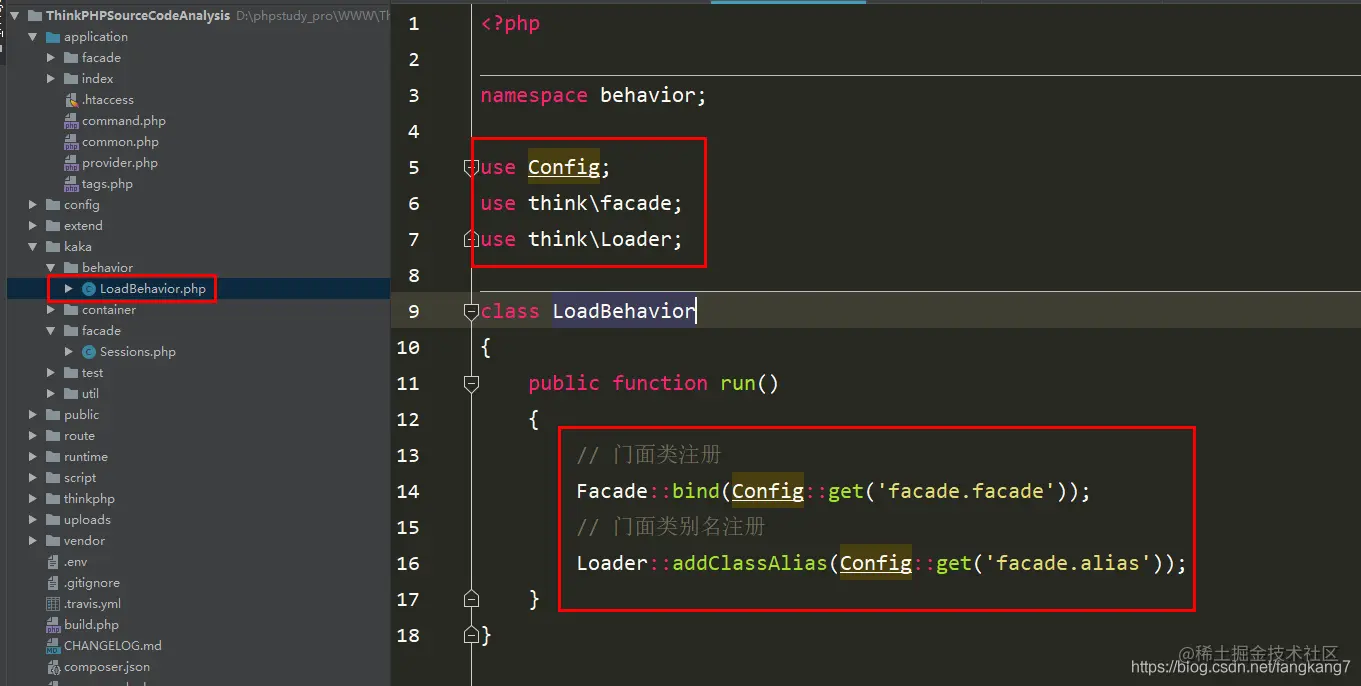
Task: Toggle fold end marker on line 7
Action: tap(472, 239)
